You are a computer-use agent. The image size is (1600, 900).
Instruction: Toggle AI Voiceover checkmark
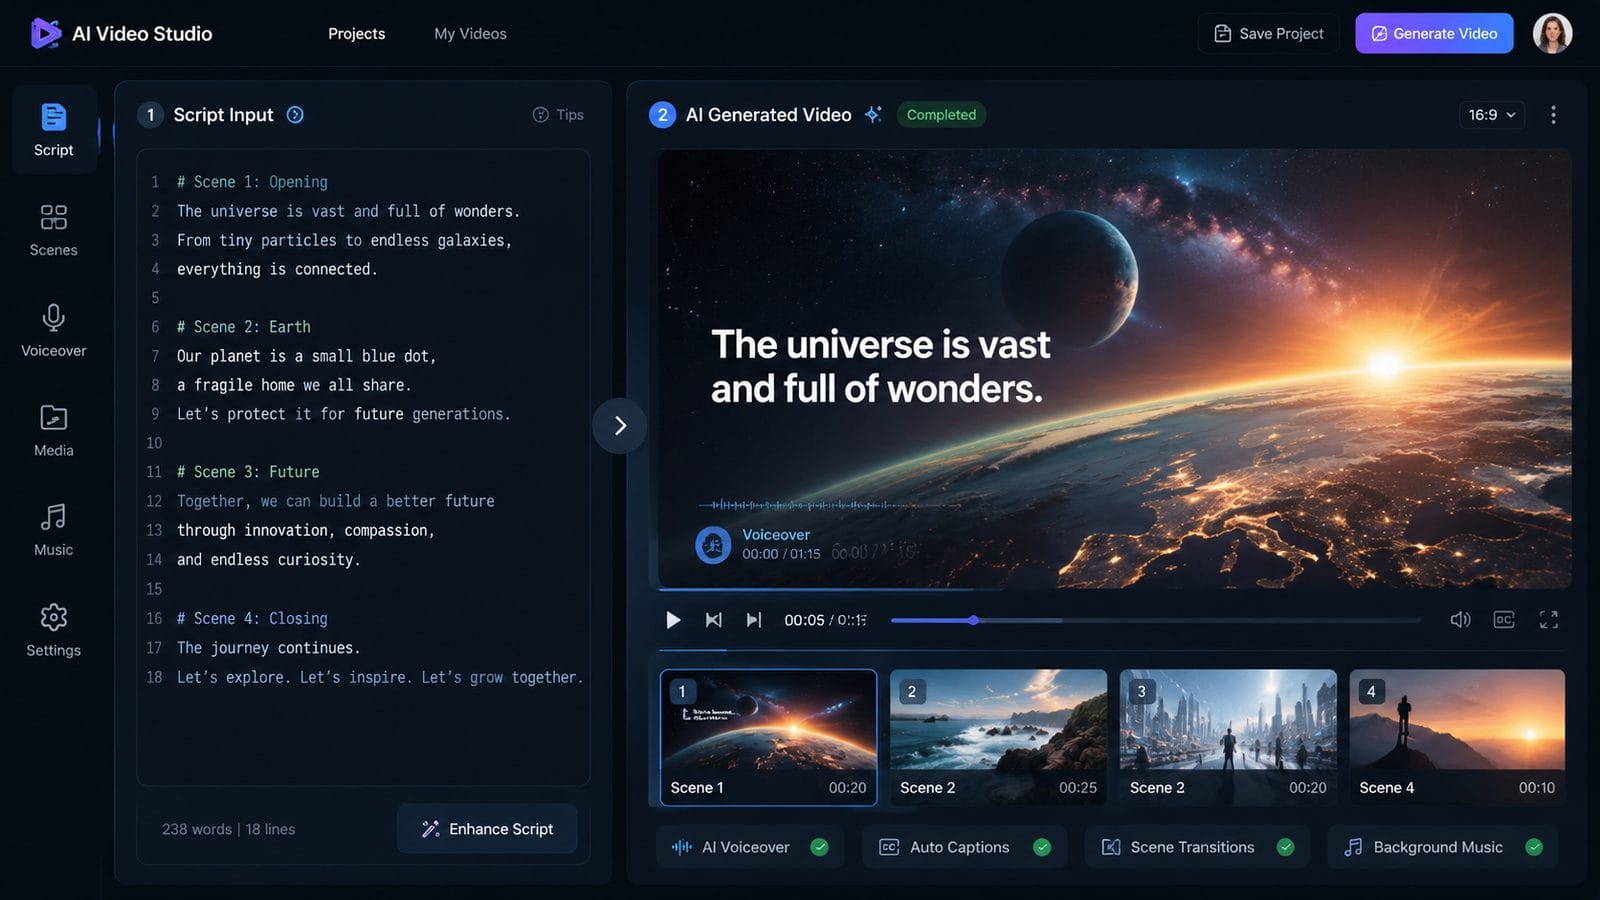[x=819, y=847]
